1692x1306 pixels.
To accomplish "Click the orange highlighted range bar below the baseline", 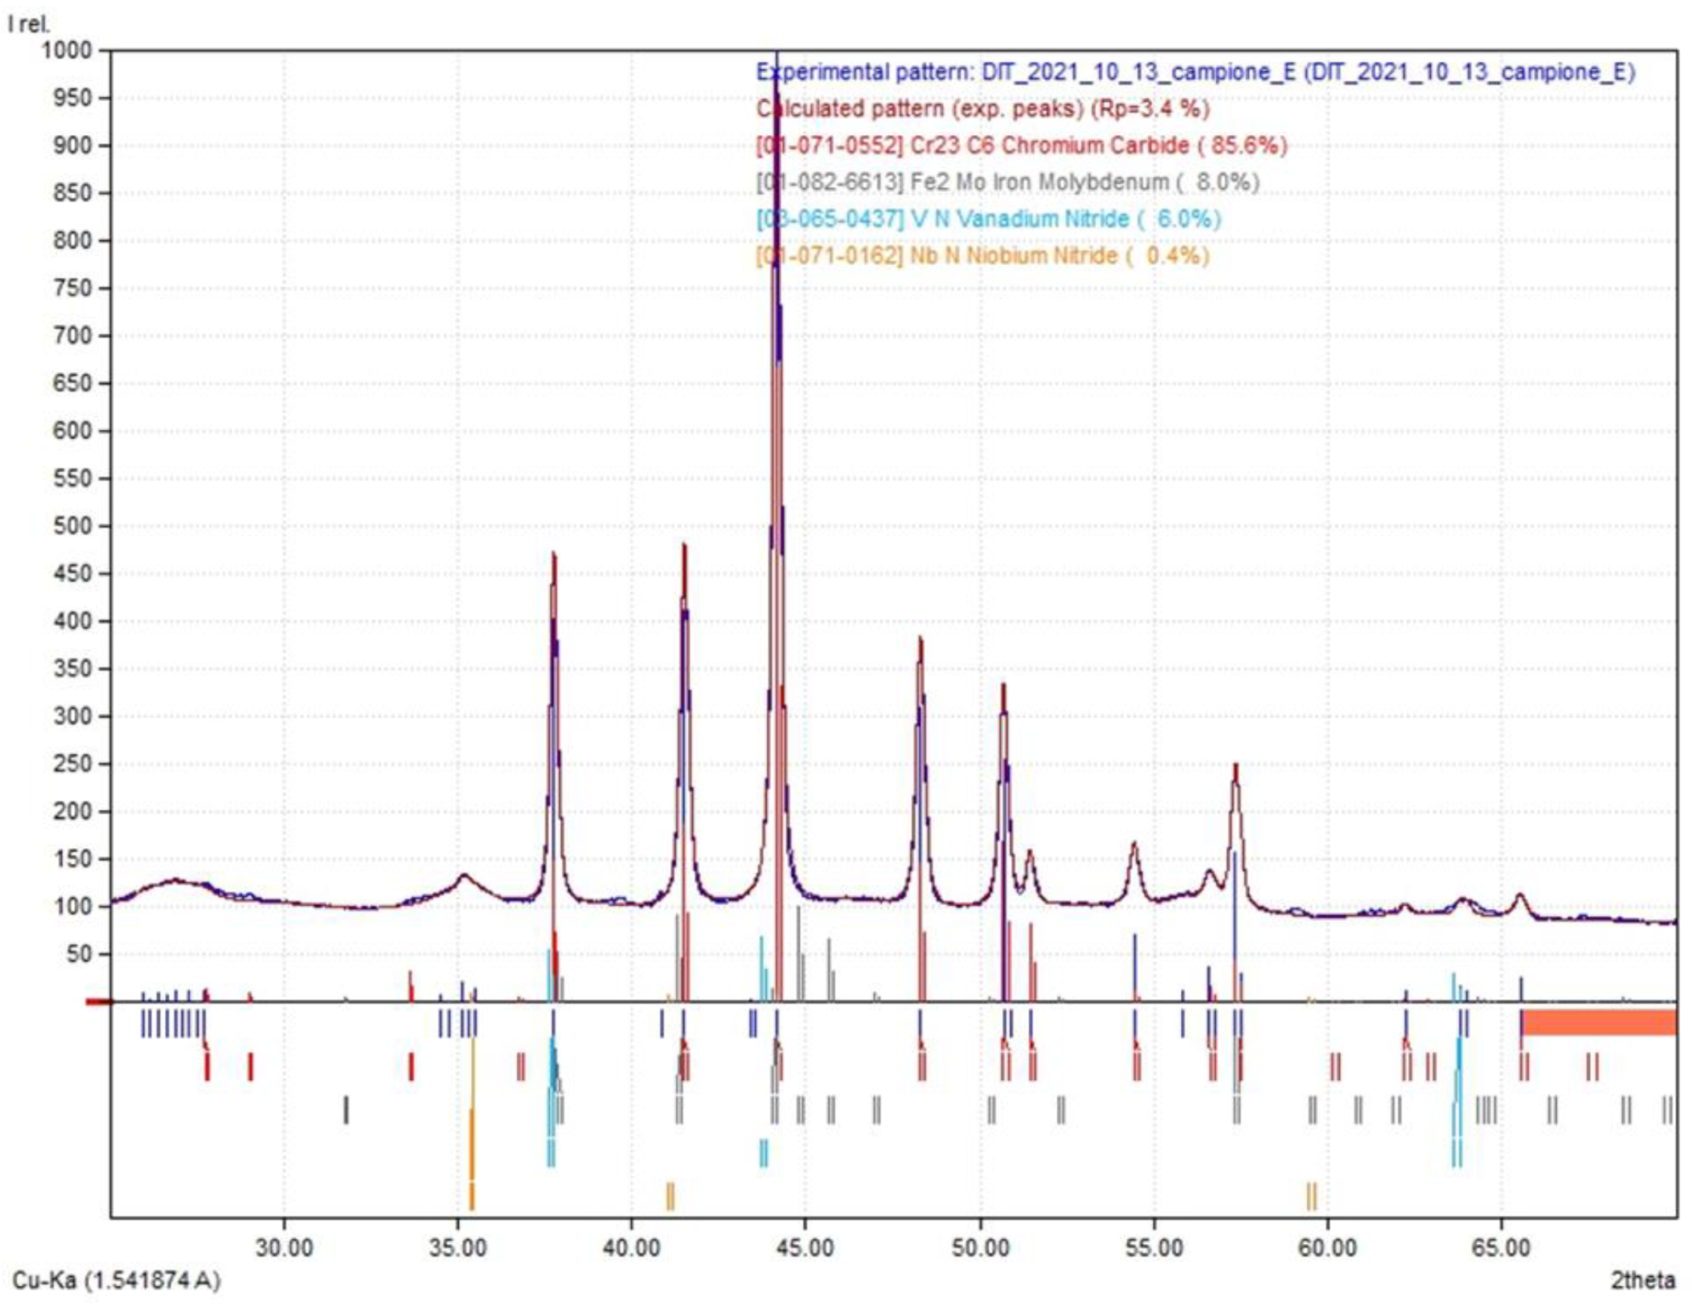I will (x=1598, y=1022).
